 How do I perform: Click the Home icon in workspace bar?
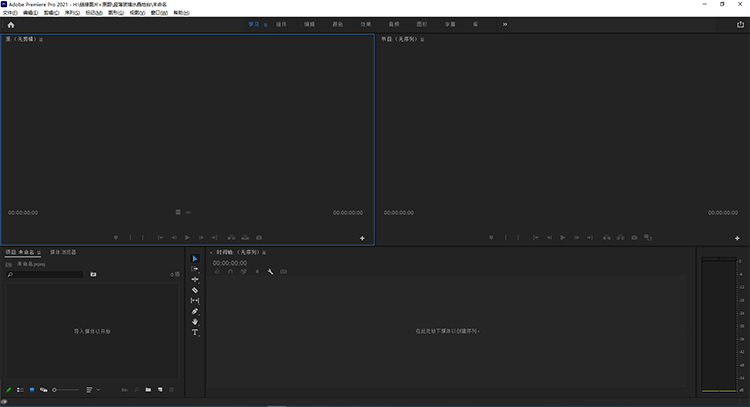(x=11, y=24)
